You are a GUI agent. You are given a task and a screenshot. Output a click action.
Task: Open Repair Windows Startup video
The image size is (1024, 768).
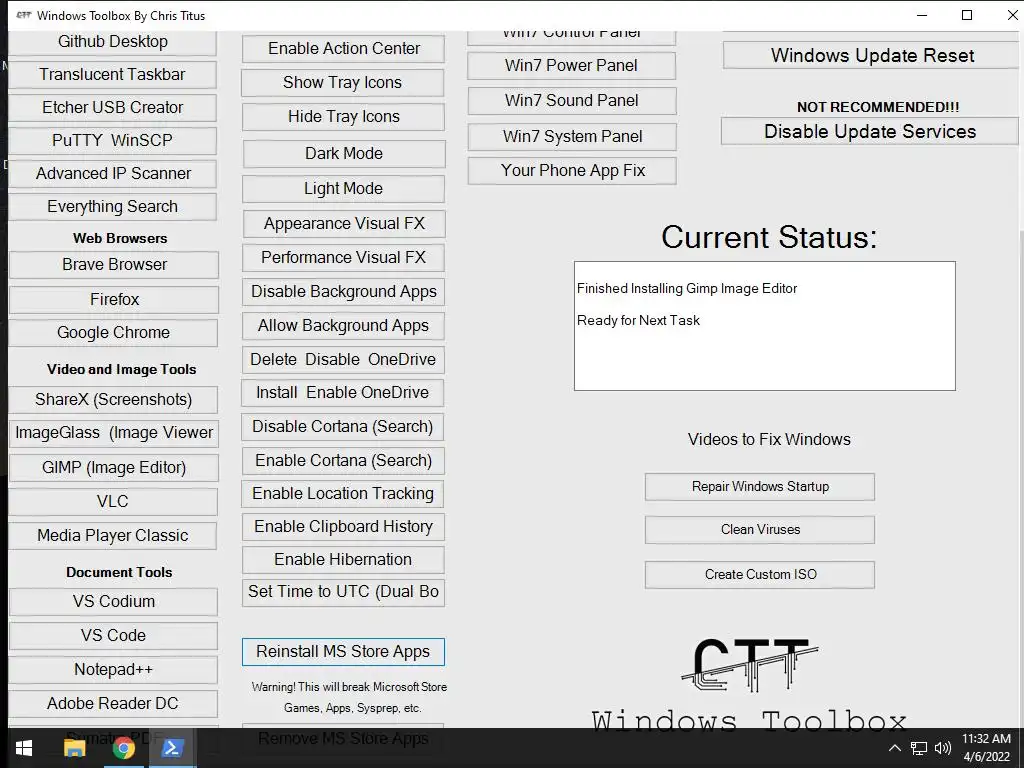tap(760, 487)
